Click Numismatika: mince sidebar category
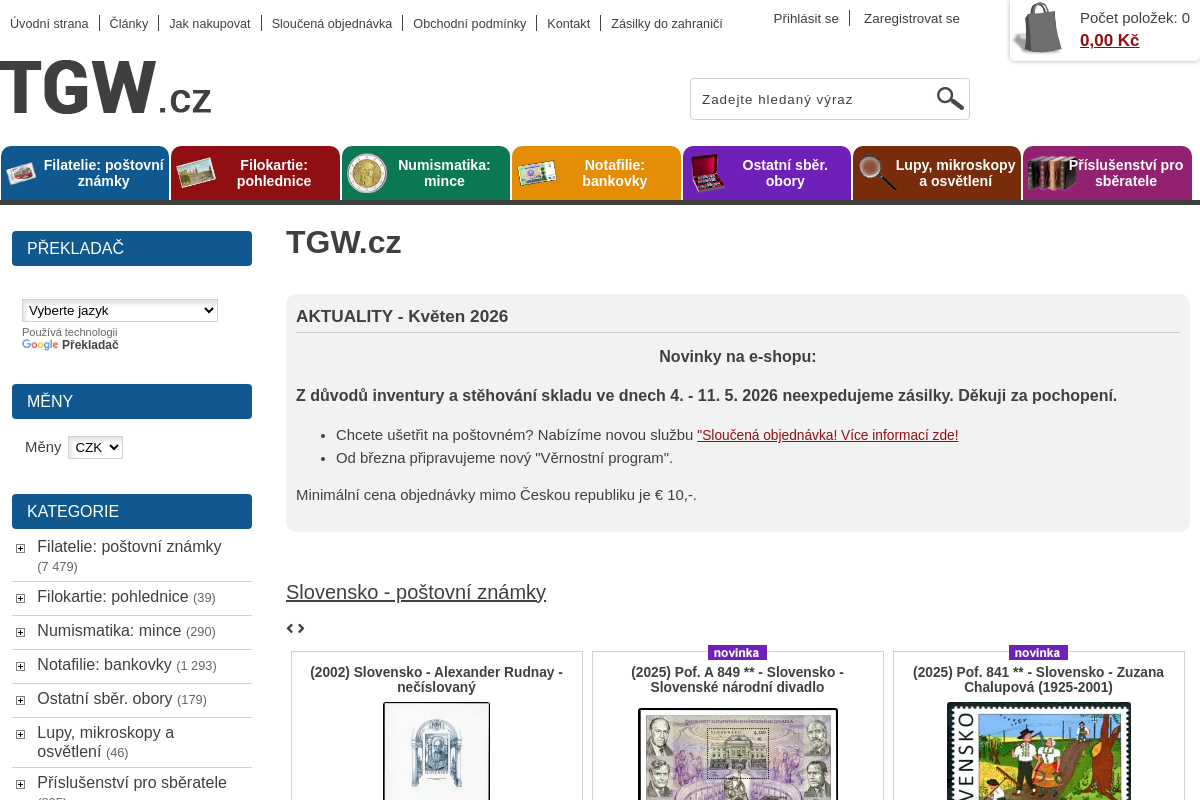The height and width of the screenshot is (800, 1200). [109, 631]
